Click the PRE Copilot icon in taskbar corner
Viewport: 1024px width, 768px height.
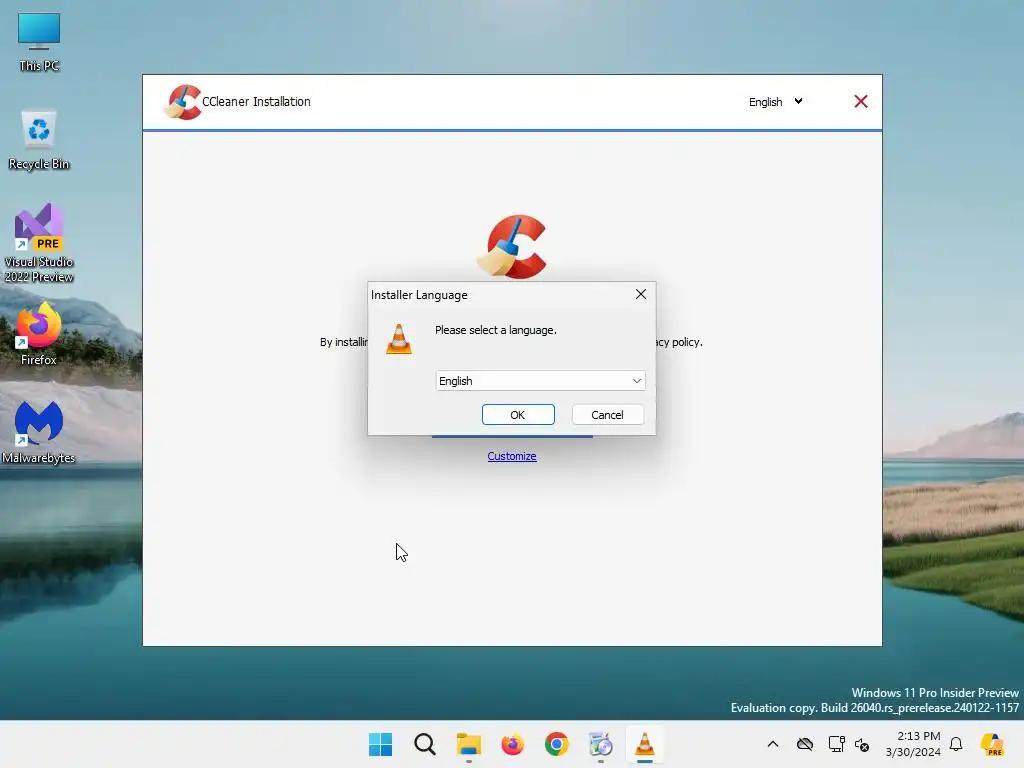point(993,744)
